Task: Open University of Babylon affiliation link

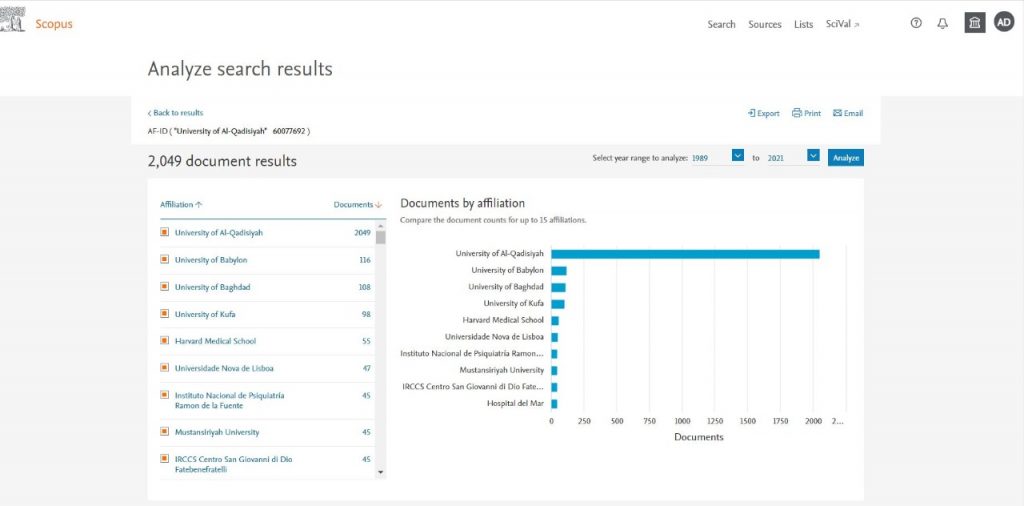Action: click(x=211, y=260)
